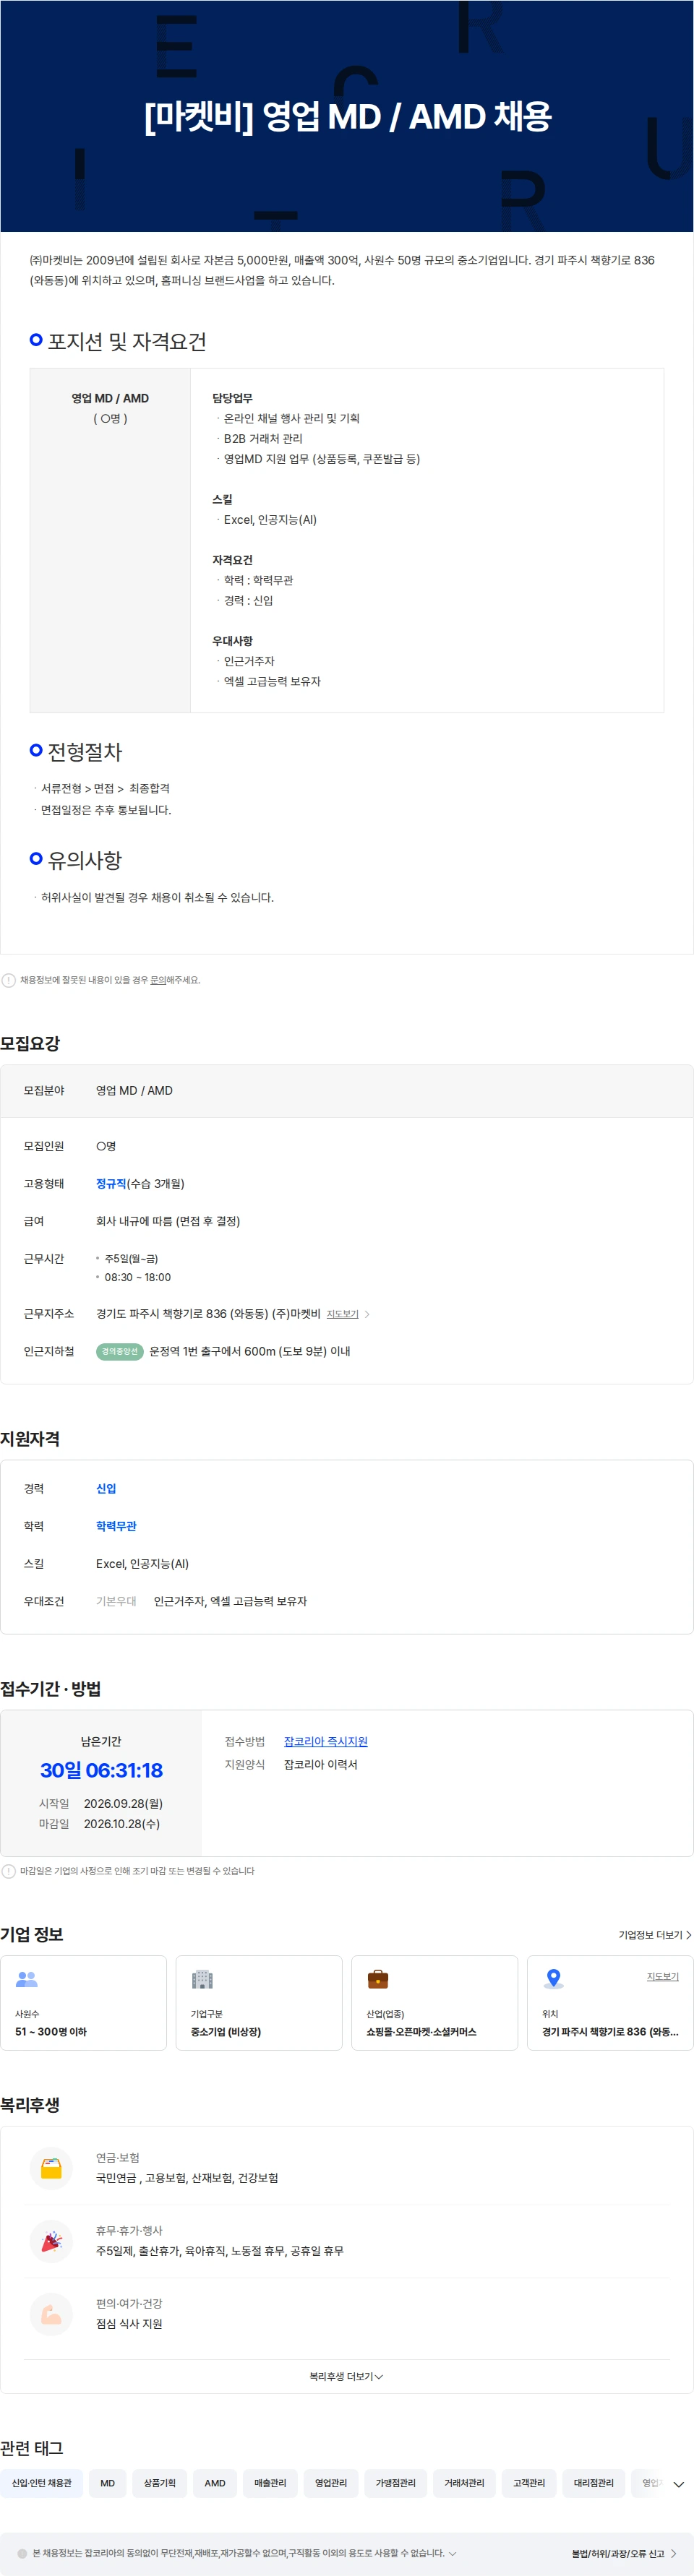Click the employee count people icon

[27, 1979]
